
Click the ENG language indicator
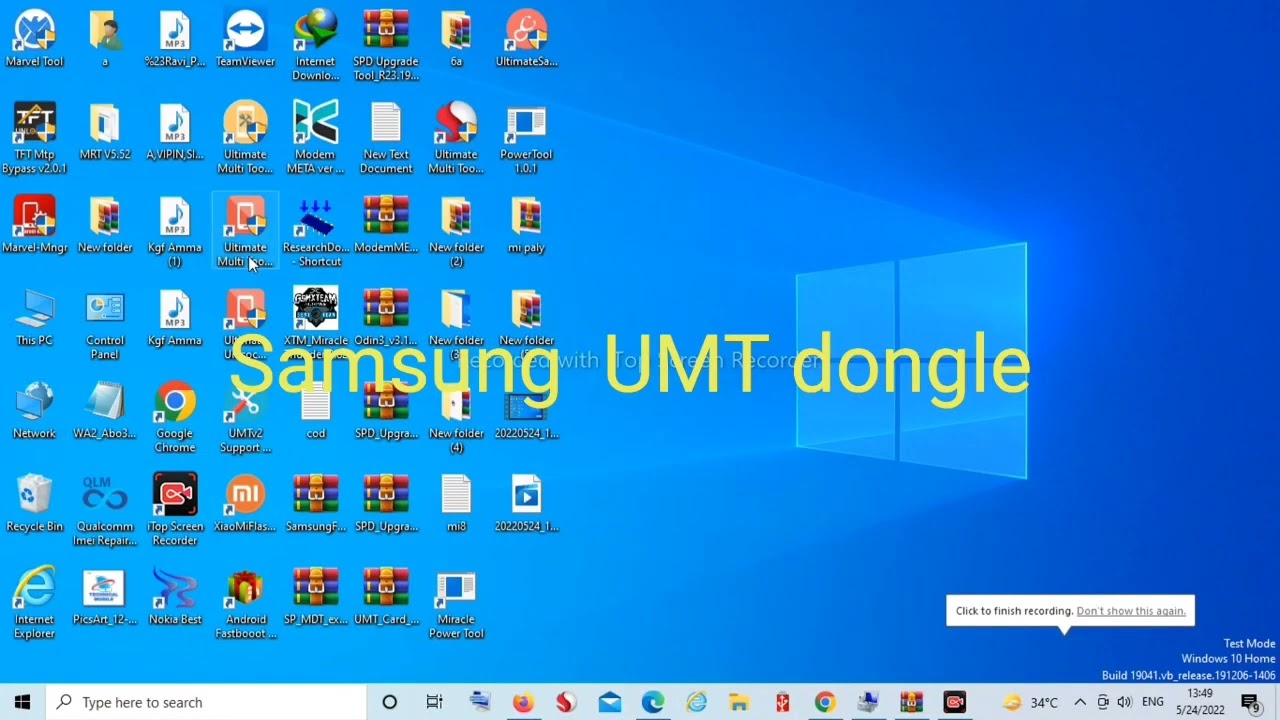tap(1153, 702)
